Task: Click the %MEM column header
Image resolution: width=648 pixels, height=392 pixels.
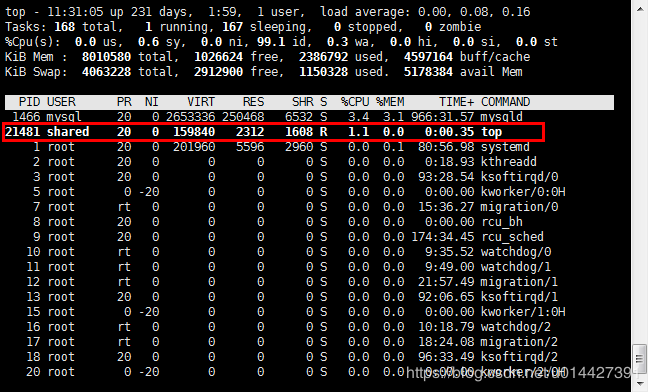Action: coord(390,102)
